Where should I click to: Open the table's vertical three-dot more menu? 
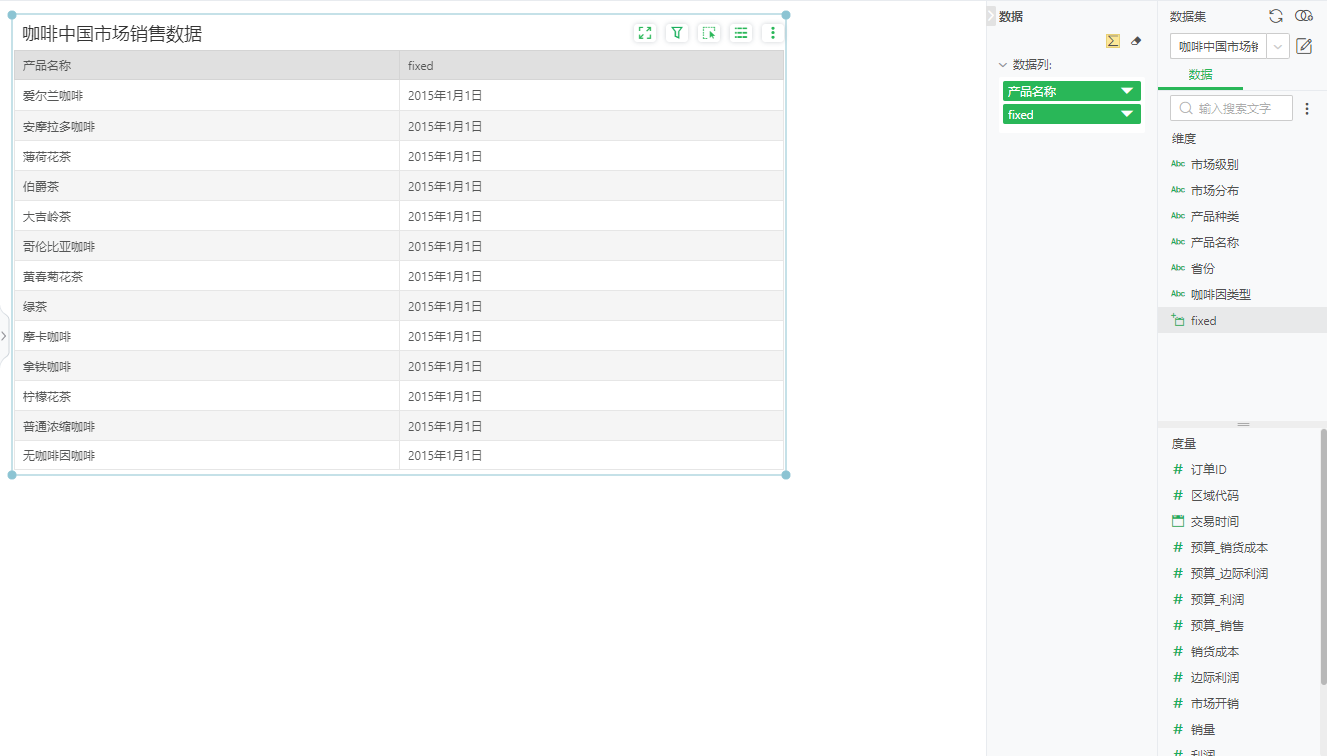click(x=772, y=33)
